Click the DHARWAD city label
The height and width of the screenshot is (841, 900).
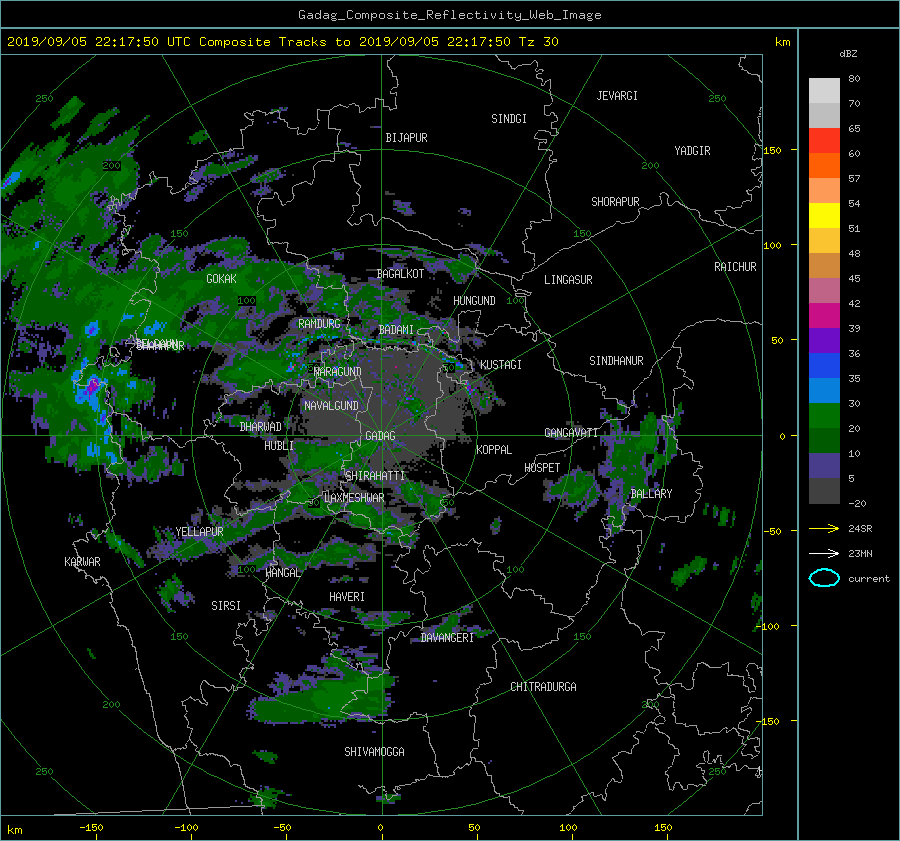261,427
